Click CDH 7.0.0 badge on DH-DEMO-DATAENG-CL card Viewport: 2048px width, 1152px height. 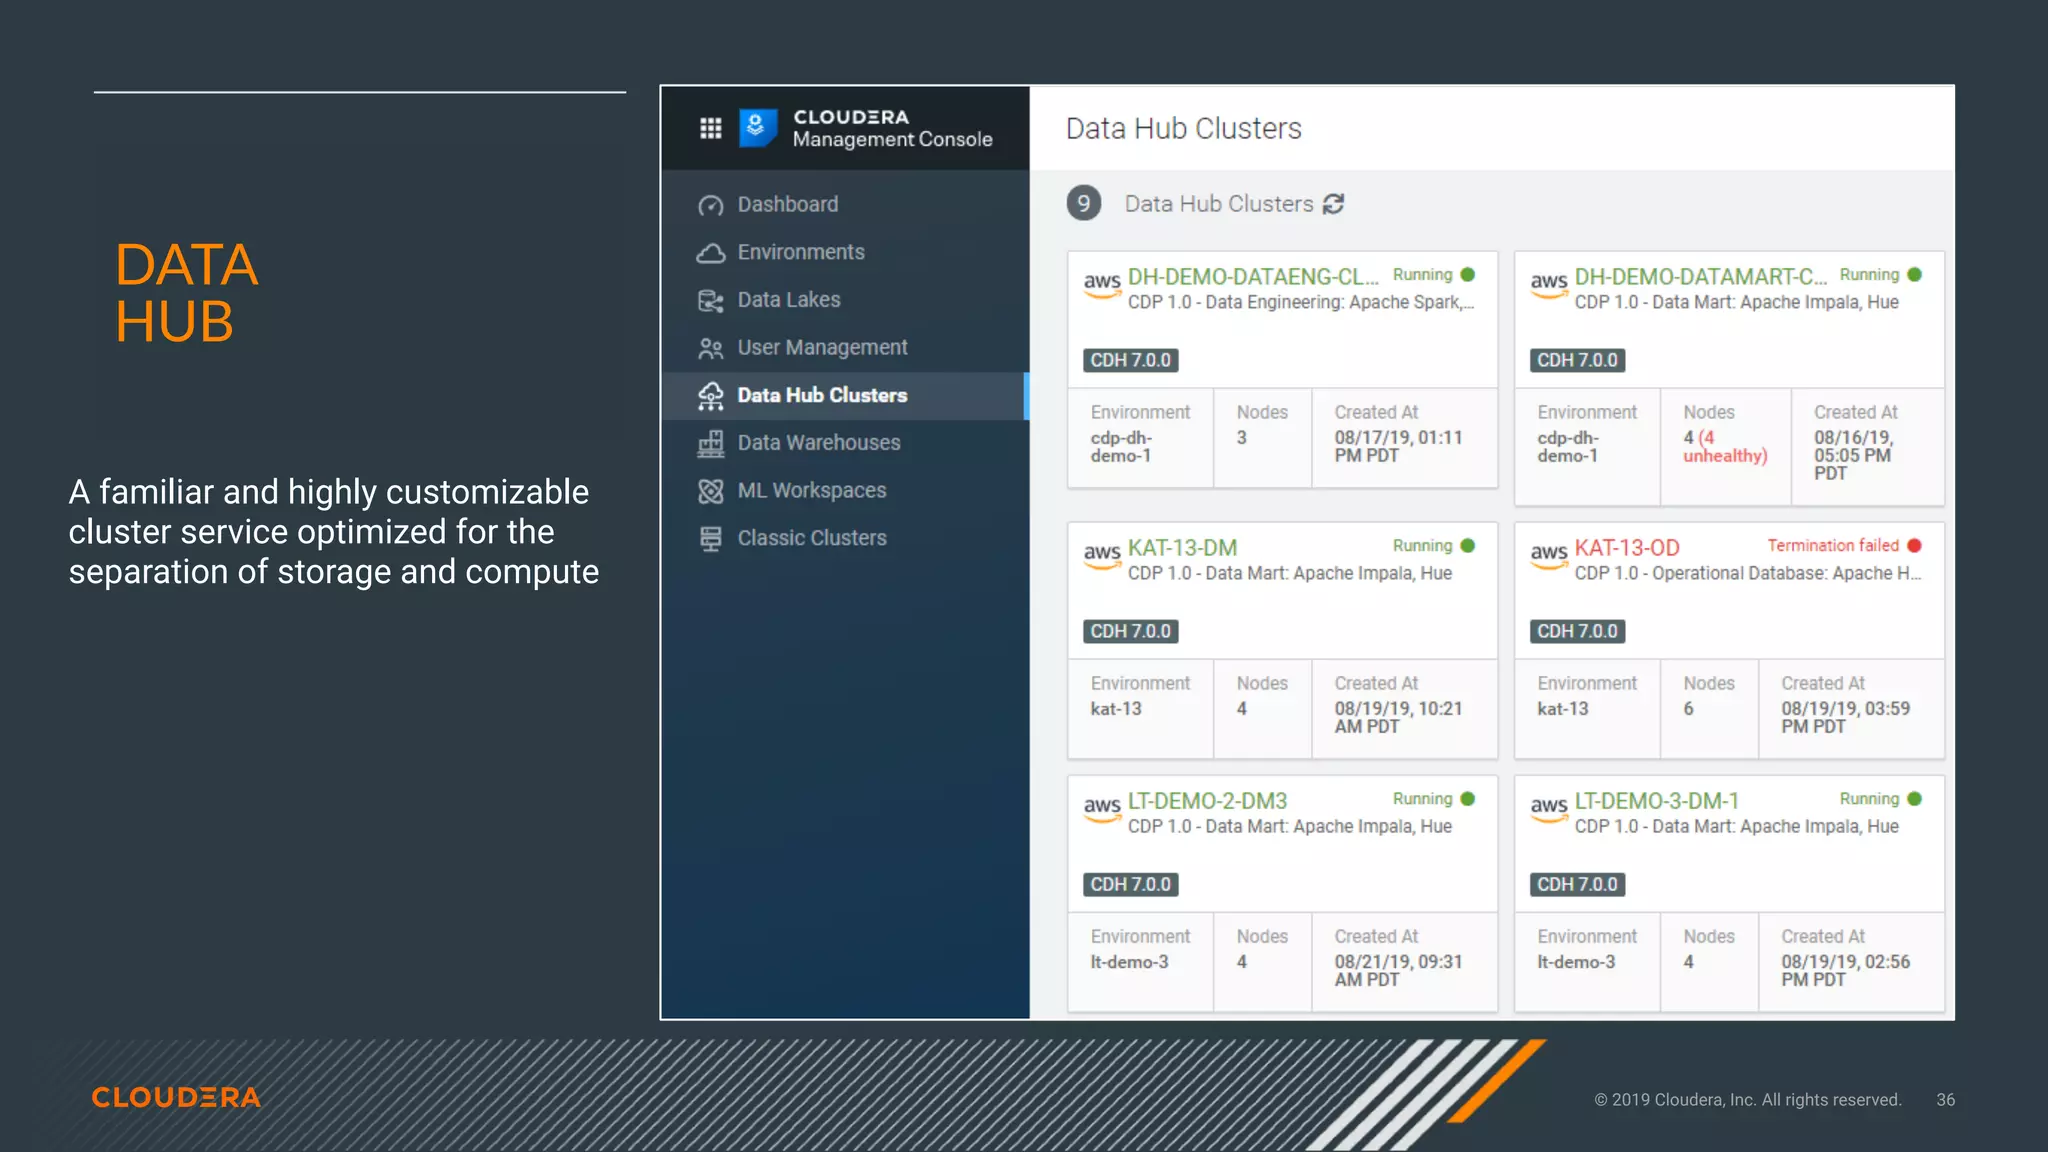pos(1131,361)
